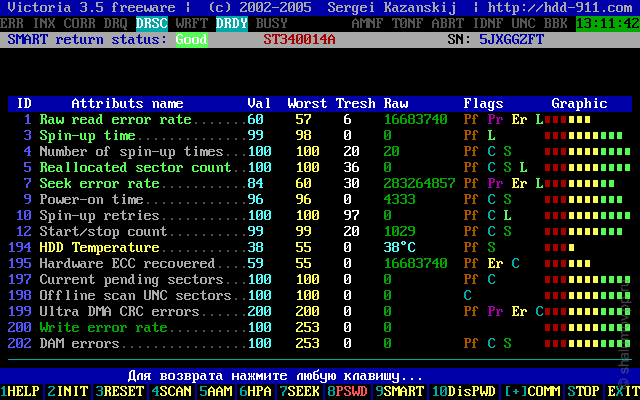Click the Worst column header
This screenshot has width=640, height=400.
tap(307, 104)
